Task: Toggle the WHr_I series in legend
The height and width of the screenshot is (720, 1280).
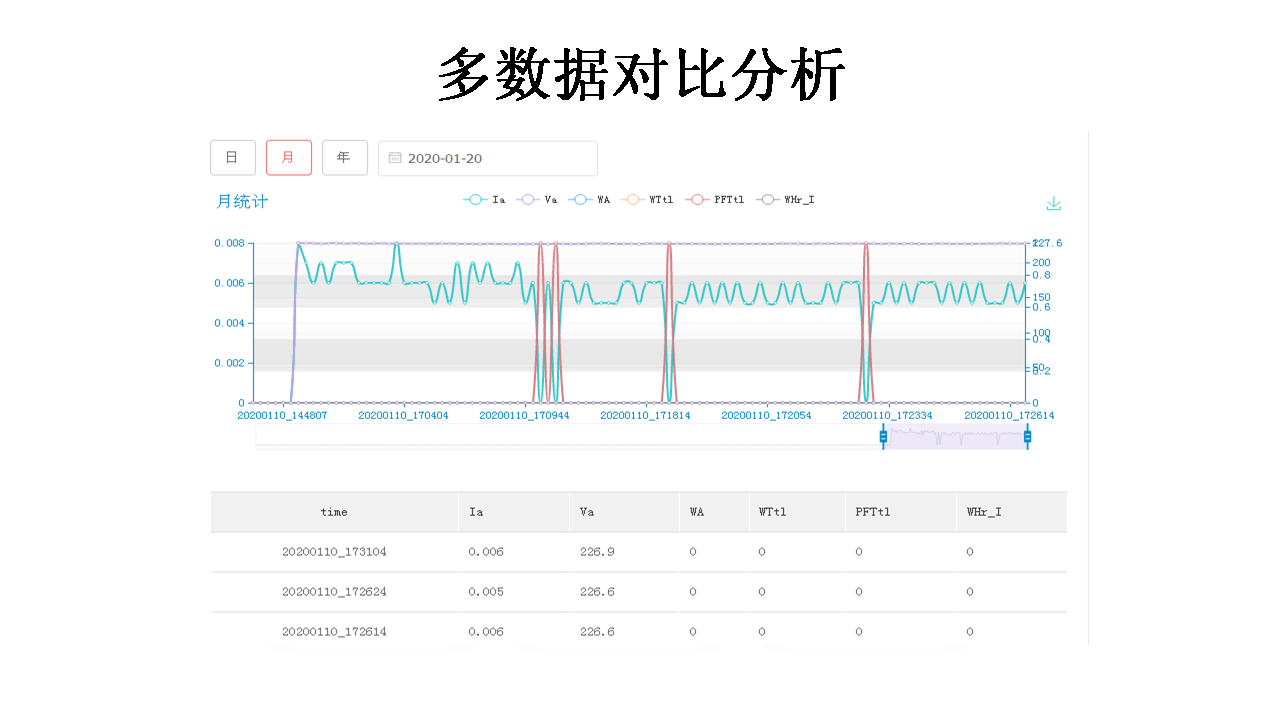Action: click(786, 200)
